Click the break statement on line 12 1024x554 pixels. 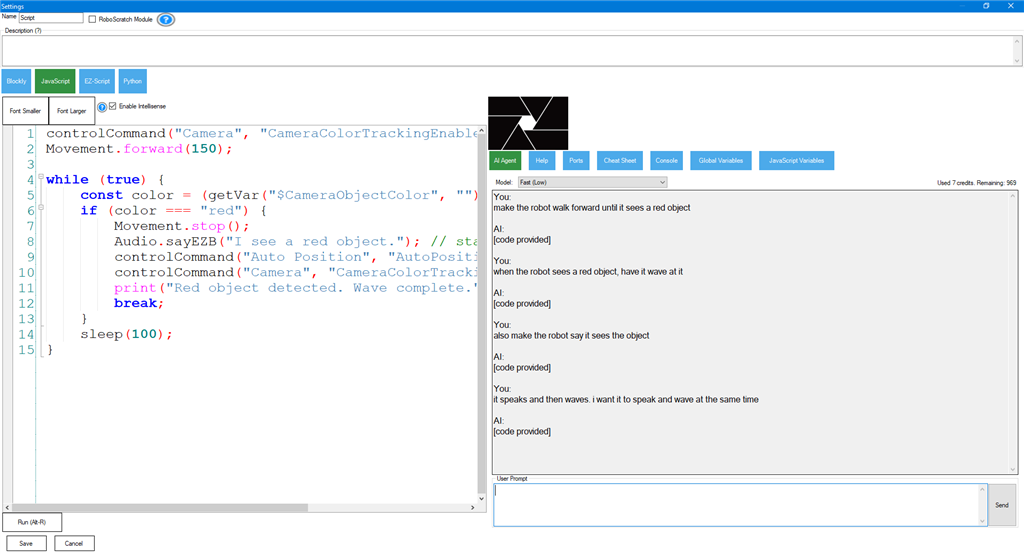point(138,303)
